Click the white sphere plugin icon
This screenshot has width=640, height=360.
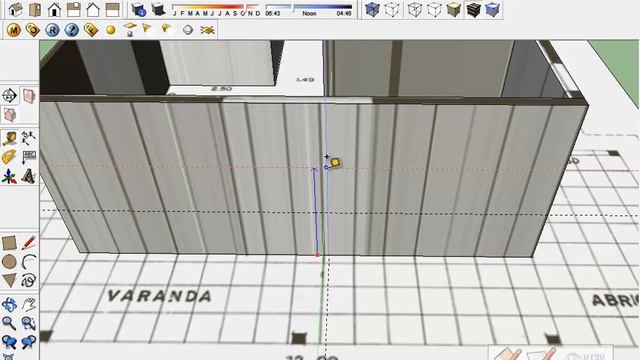187,30
